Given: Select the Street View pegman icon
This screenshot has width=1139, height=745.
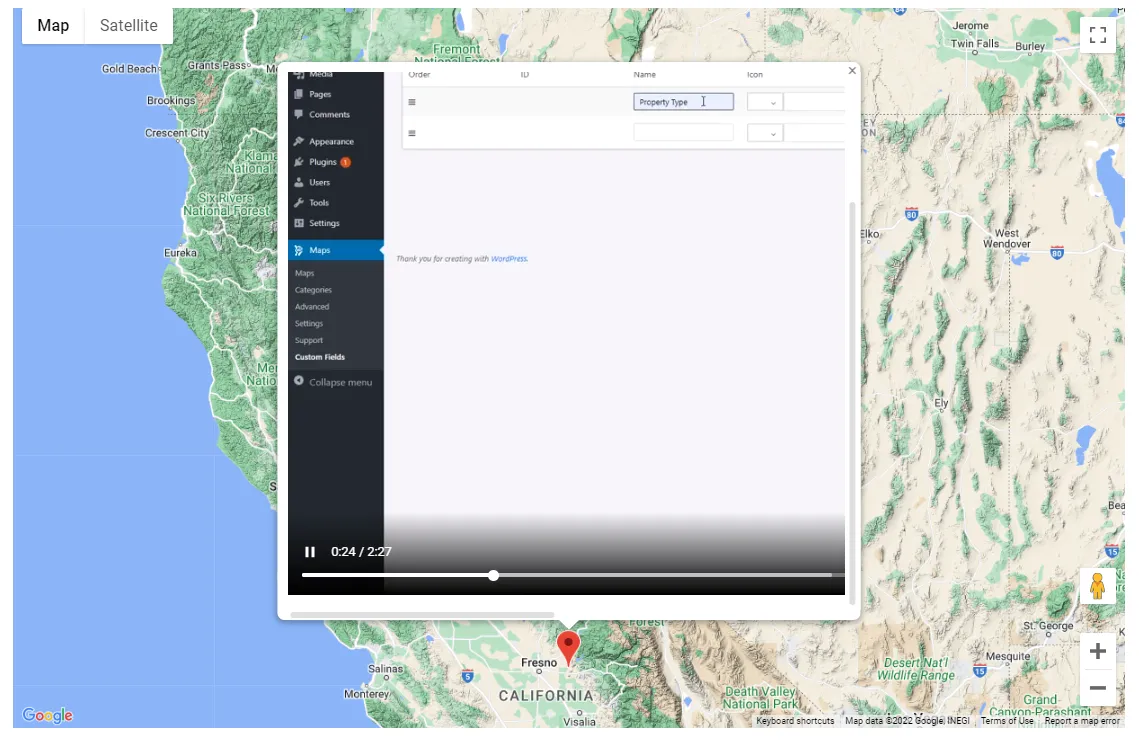Looking at the screenshot, I should pyautogui.click(x=1098, y=586).
